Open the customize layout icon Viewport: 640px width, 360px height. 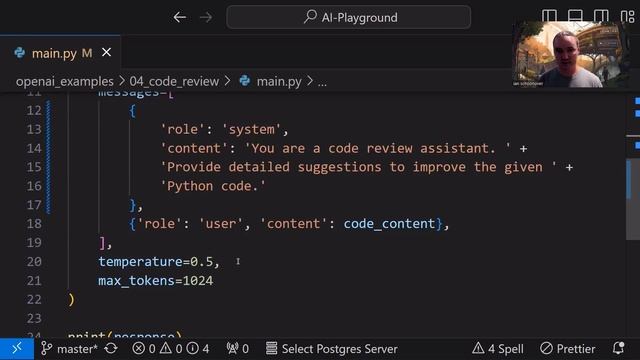pos(627,16)
